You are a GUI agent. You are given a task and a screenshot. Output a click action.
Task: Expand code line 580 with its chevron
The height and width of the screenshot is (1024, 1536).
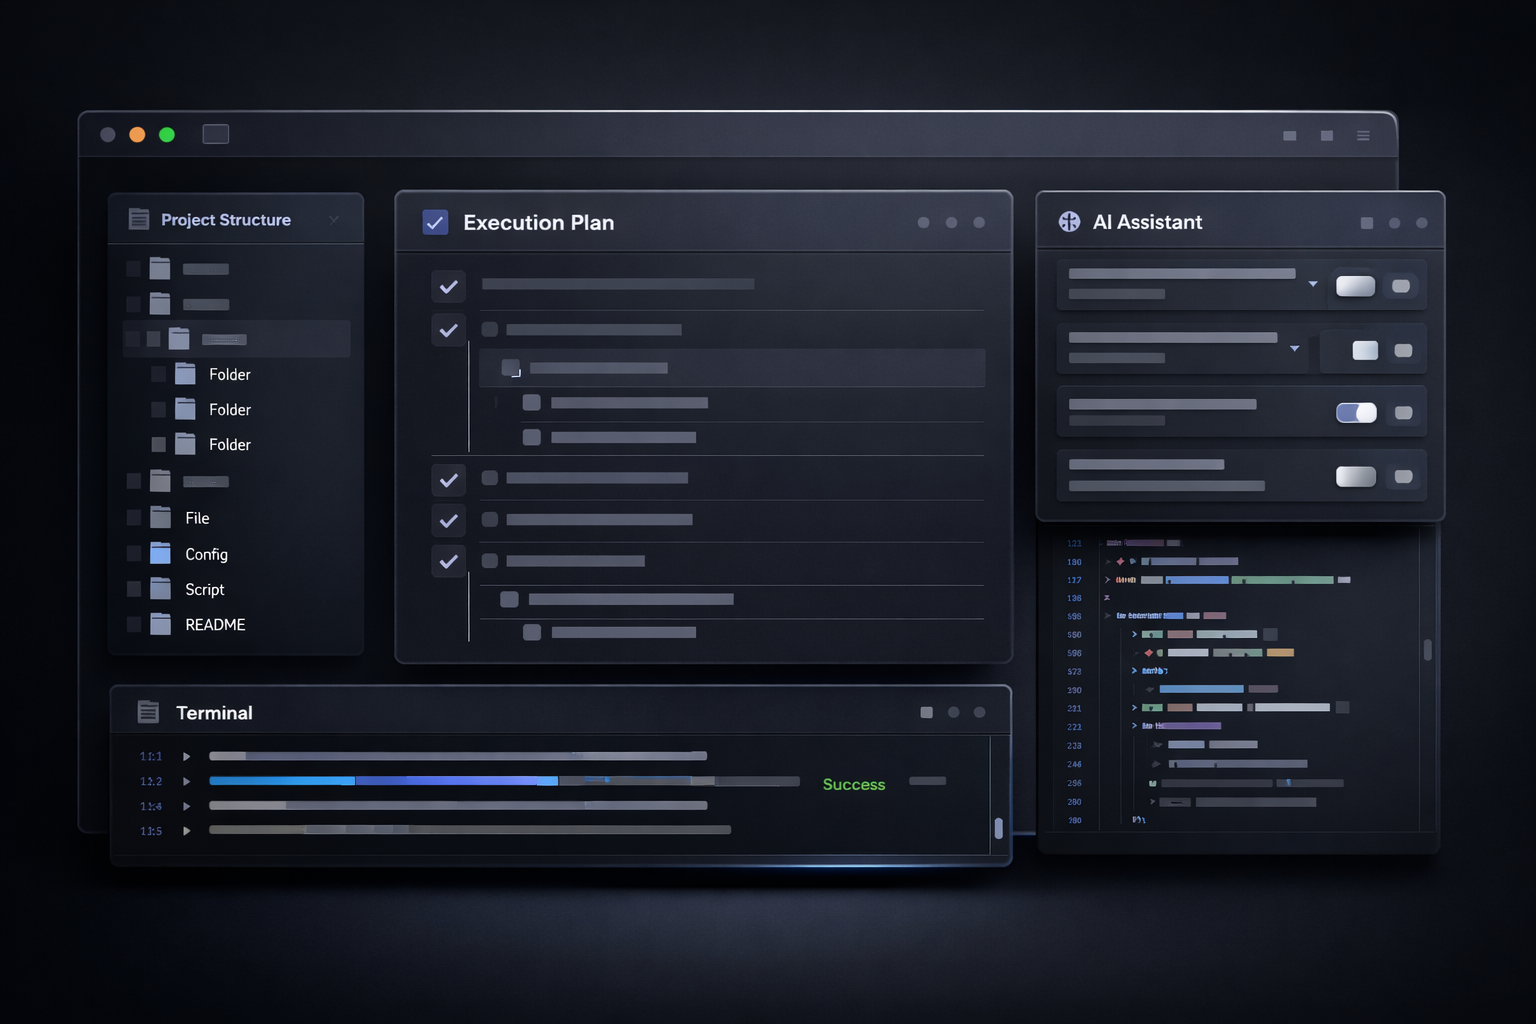(x=1134, y=634)
